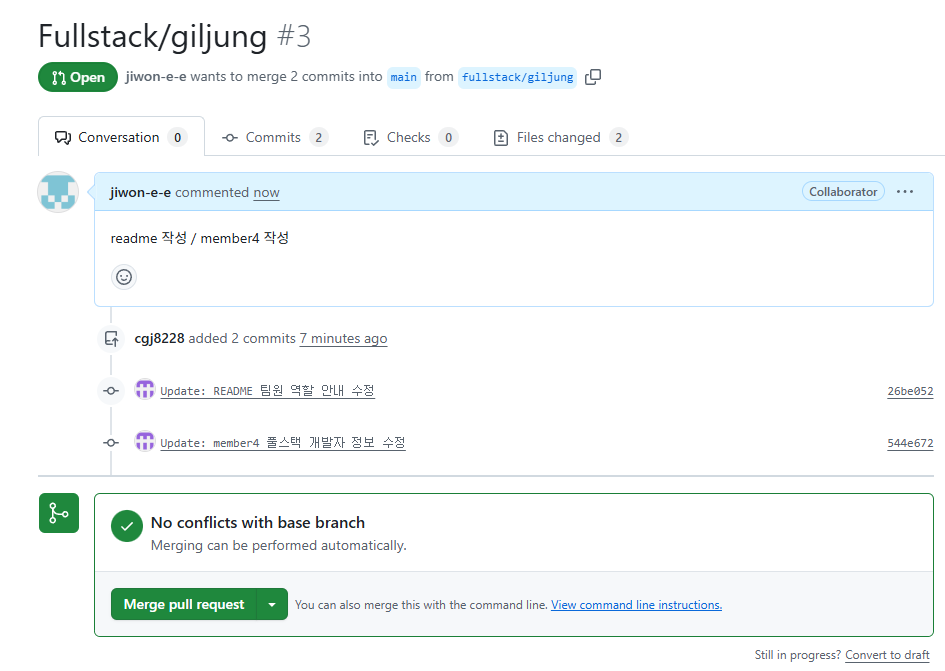The image size is (945, 671).
Task: Copy the fullstack/giljung branch name icon
Action: coord(593,77)
